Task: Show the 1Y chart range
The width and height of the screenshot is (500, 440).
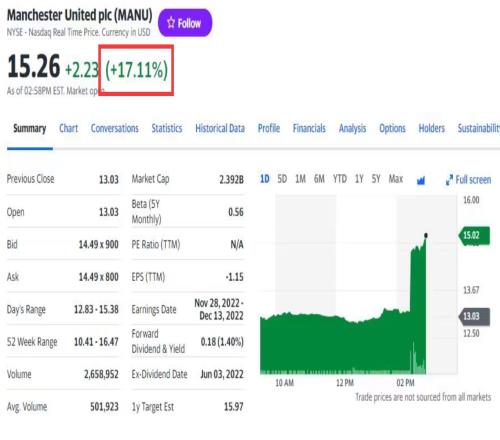Action: pyautogui.click(x=359, y=179)
